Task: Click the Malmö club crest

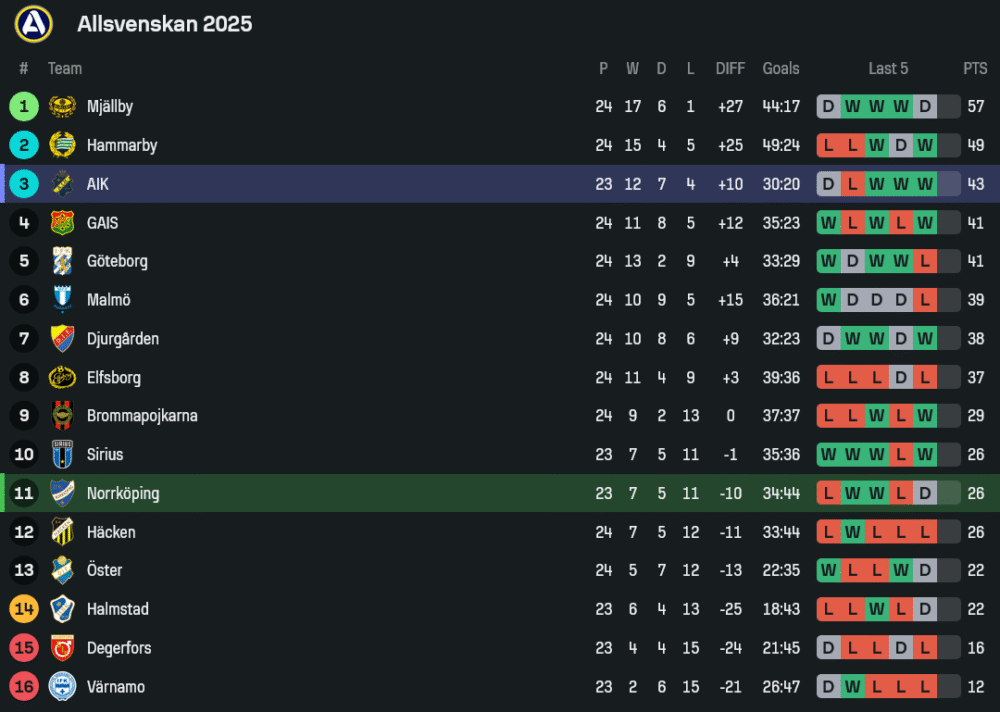Action: pos(62,300)
